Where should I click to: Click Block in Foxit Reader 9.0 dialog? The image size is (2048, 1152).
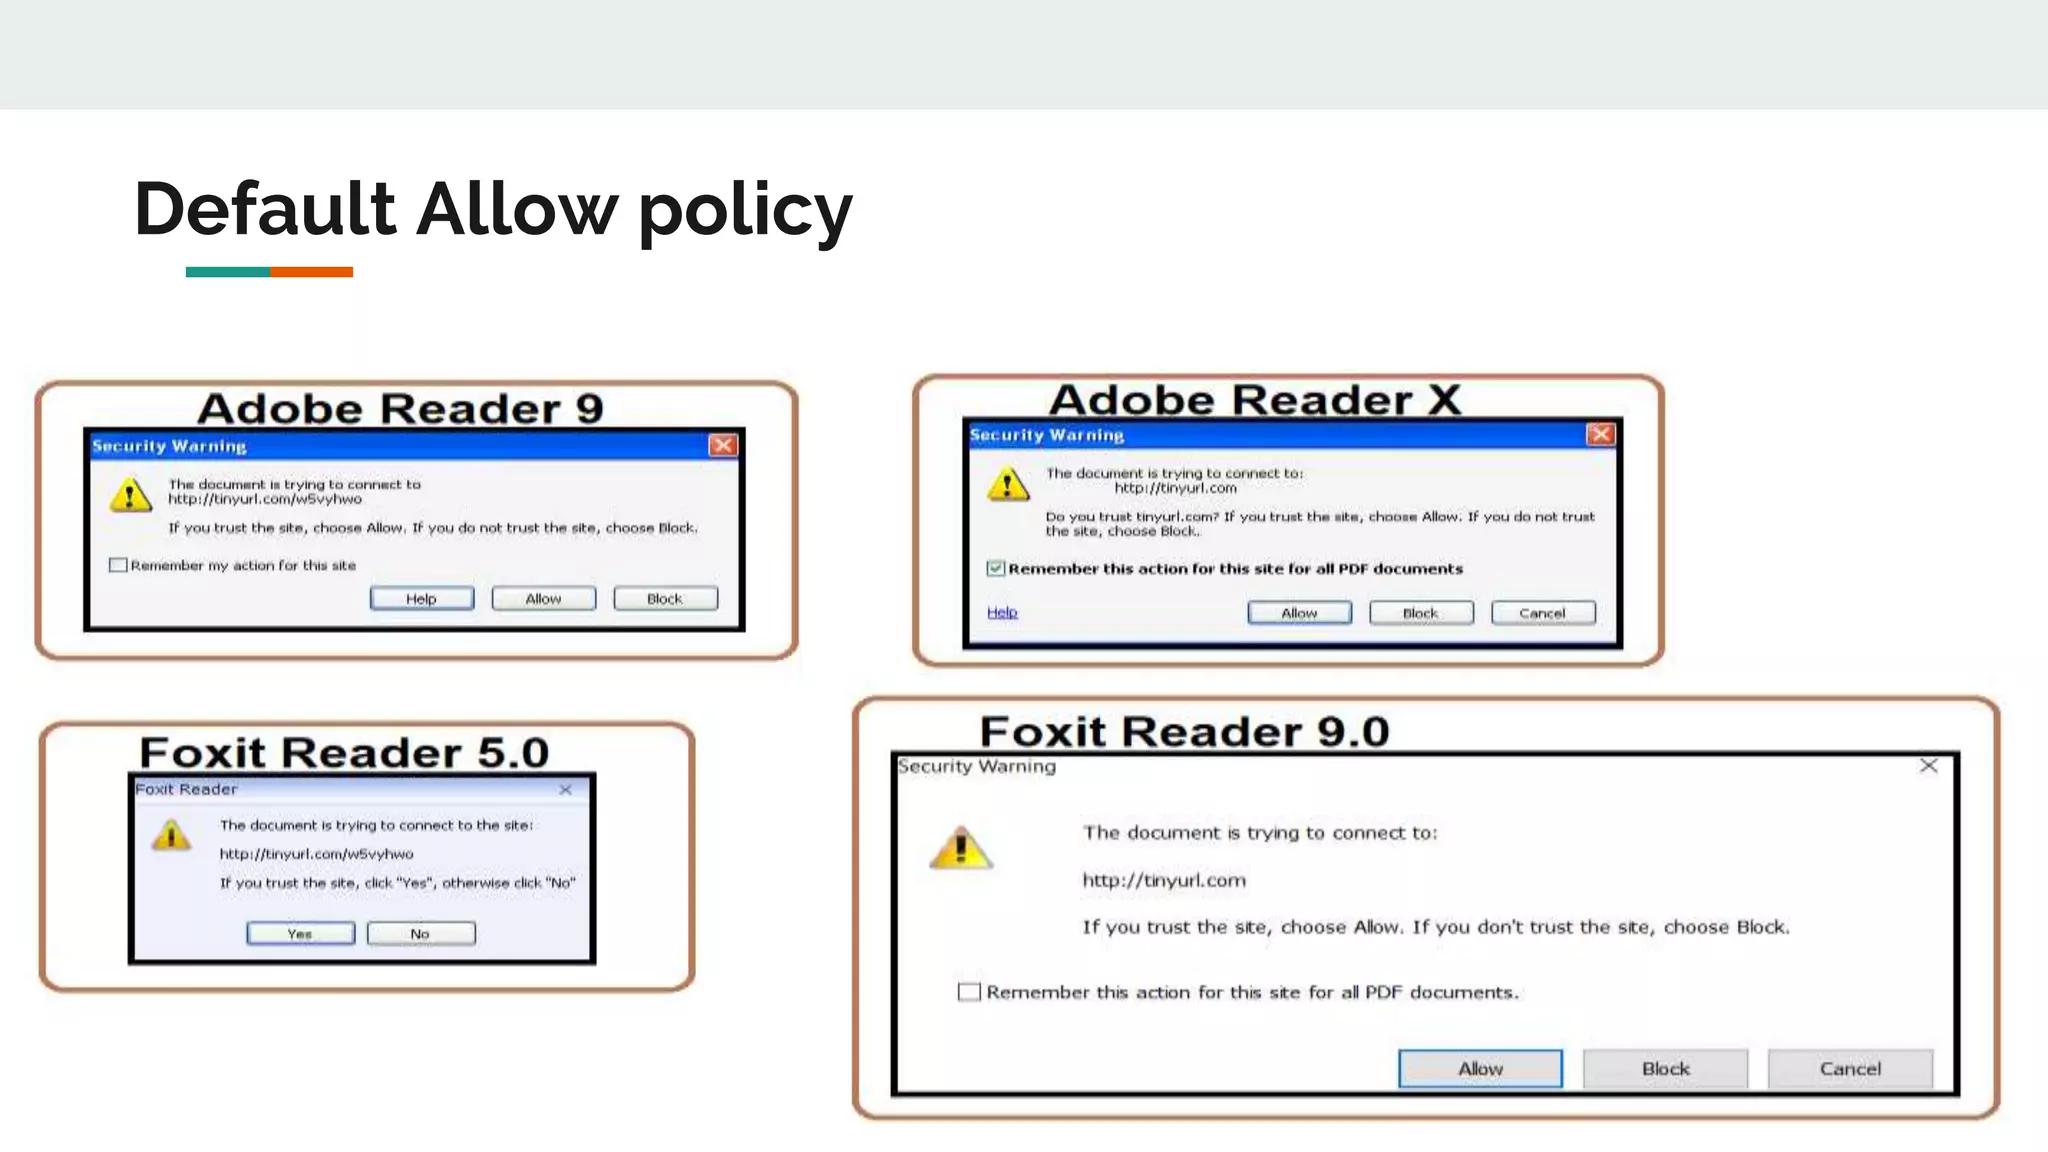point(1666,1068)
